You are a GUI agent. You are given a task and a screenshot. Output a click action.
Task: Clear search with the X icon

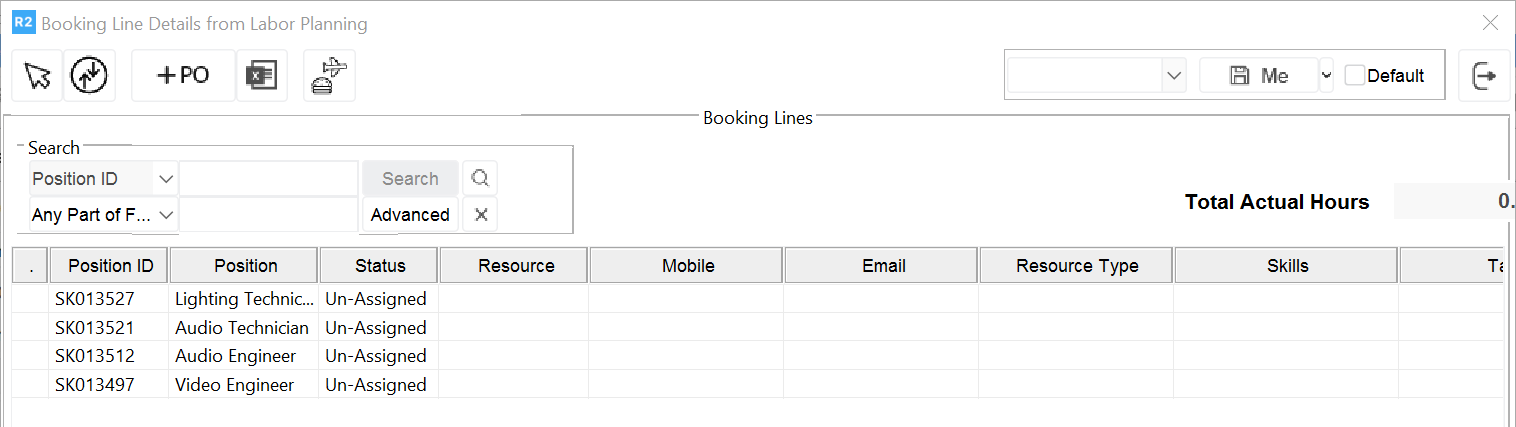(480, 215)
